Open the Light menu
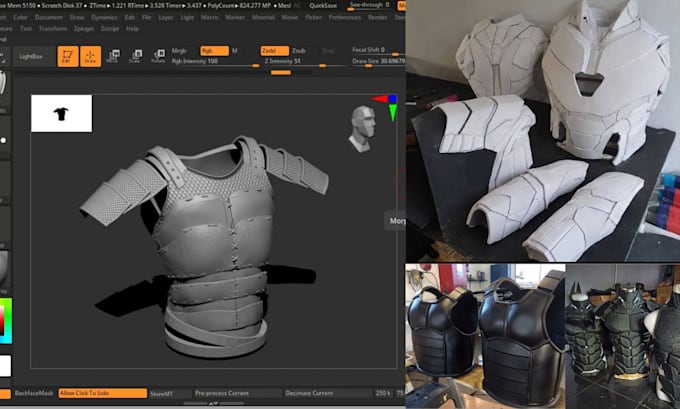Viewport: 680px width, 409px height. point(187,17)
